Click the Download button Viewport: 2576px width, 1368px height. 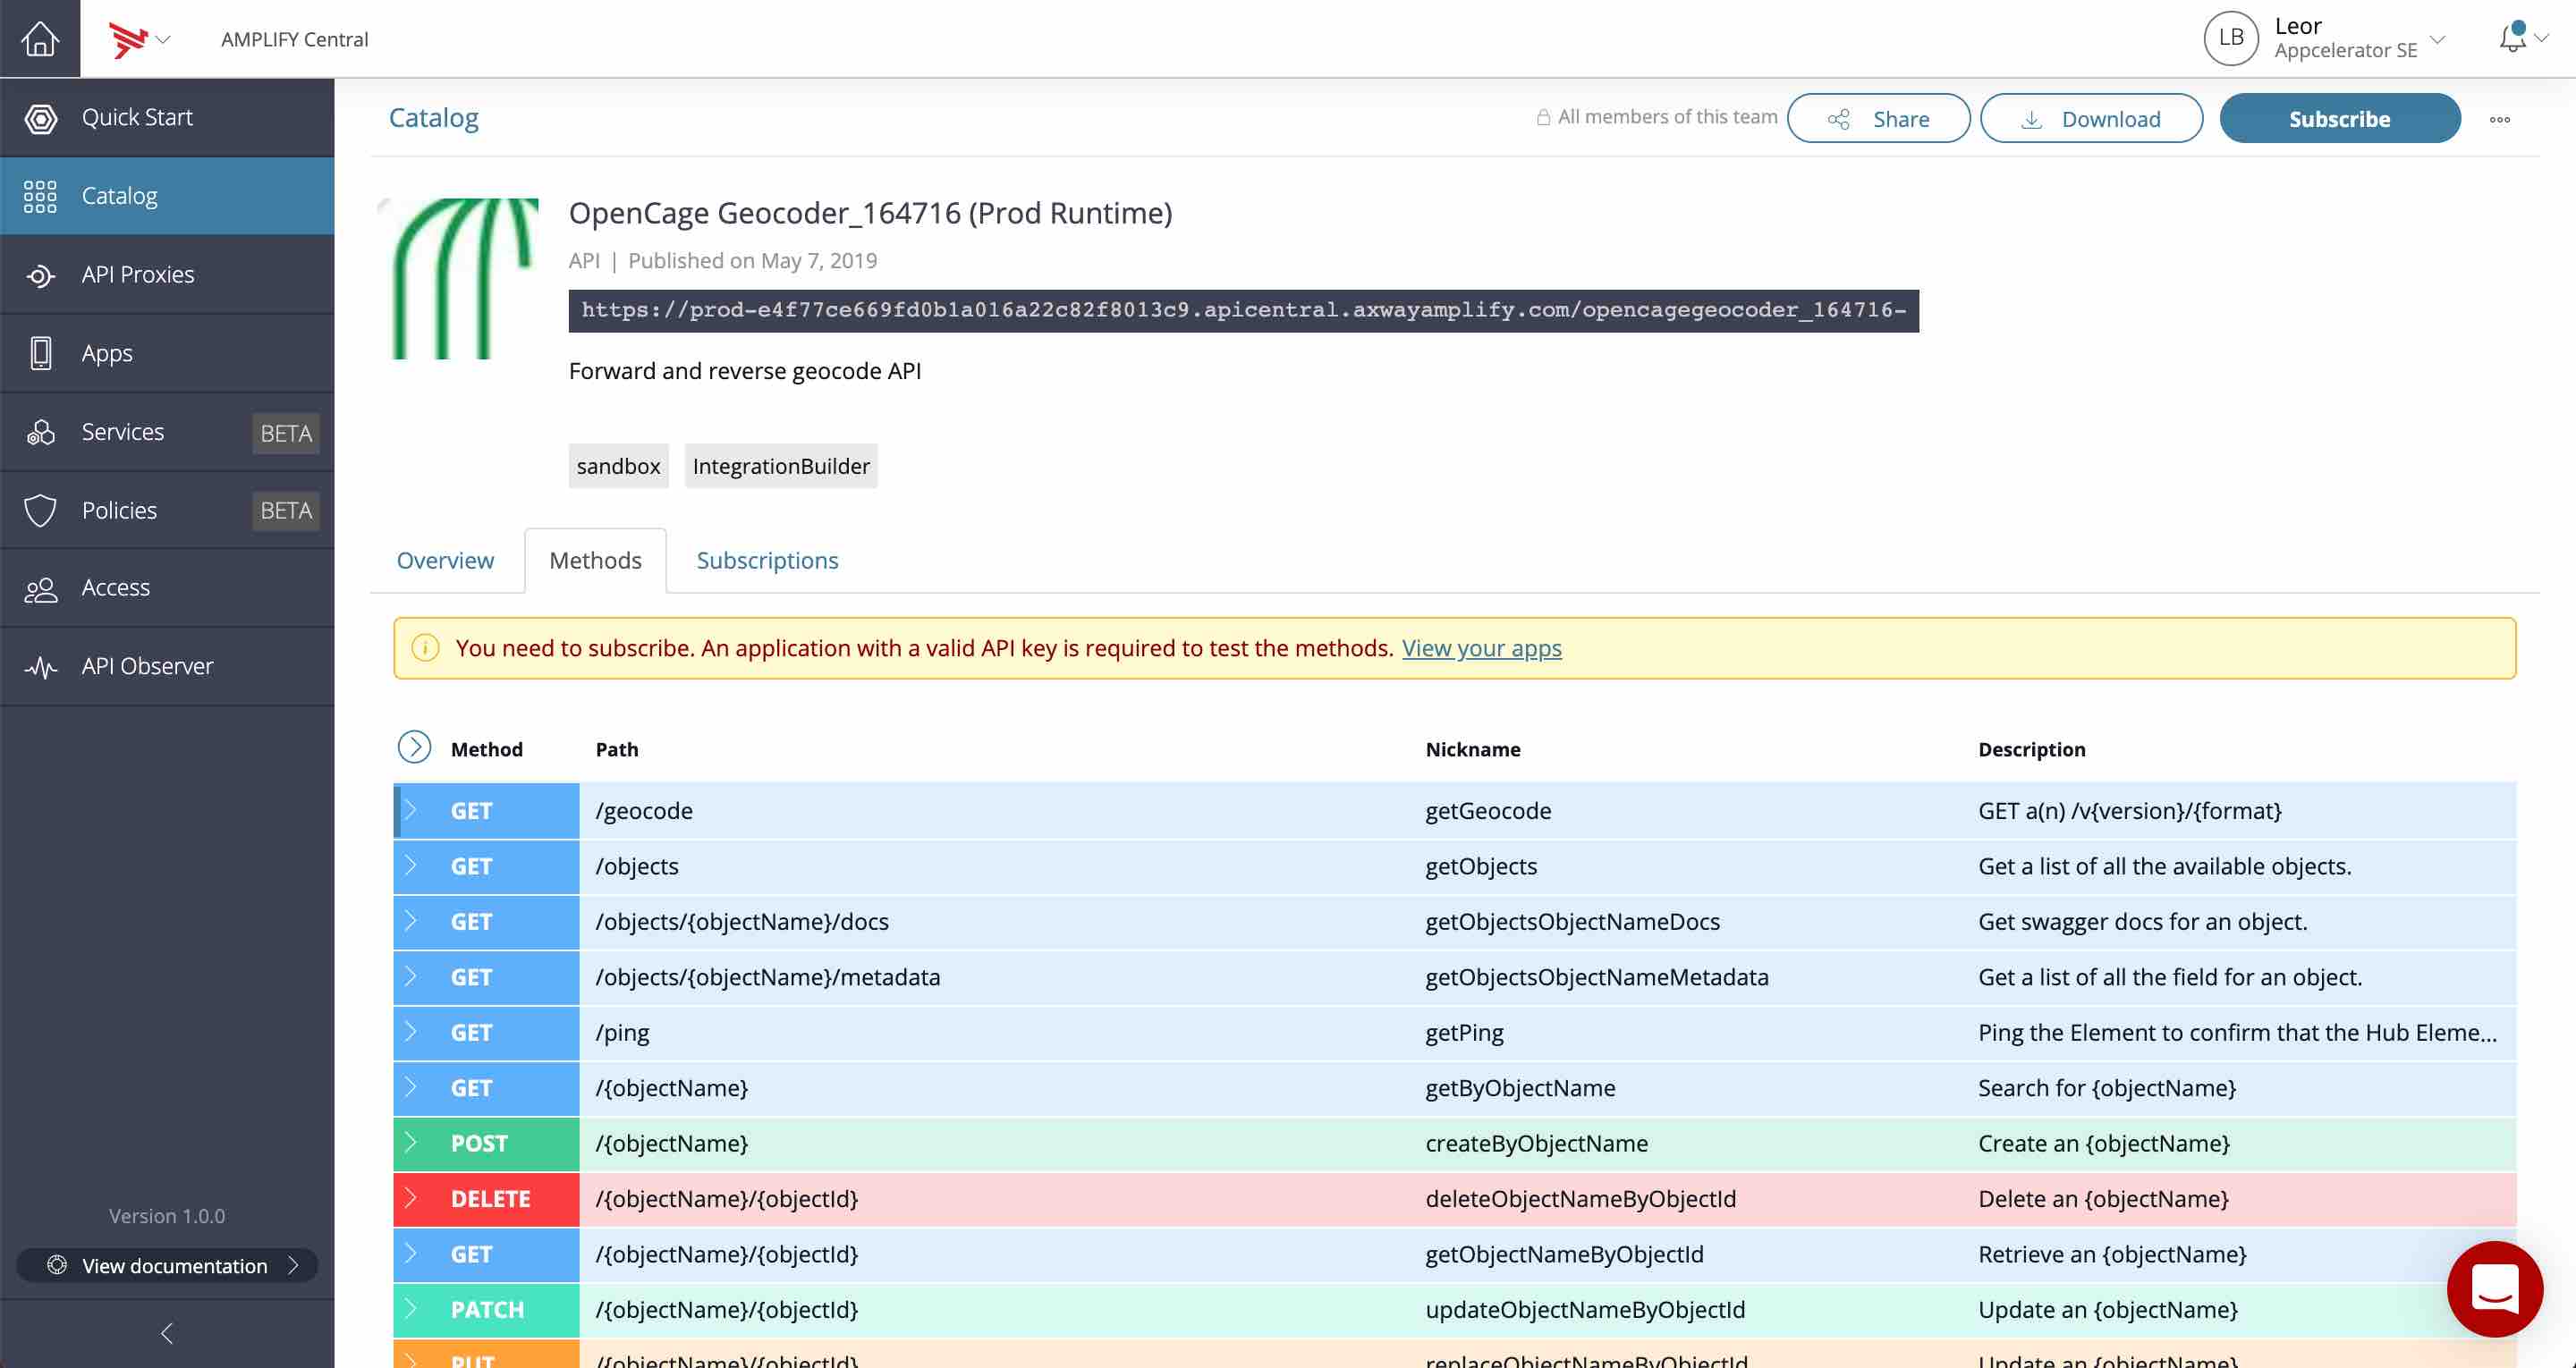[x=2091, y=119]
